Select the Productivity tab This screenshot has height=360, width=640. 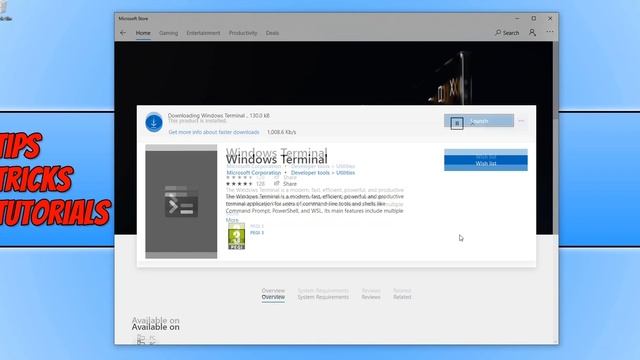(x=243, y=33)
